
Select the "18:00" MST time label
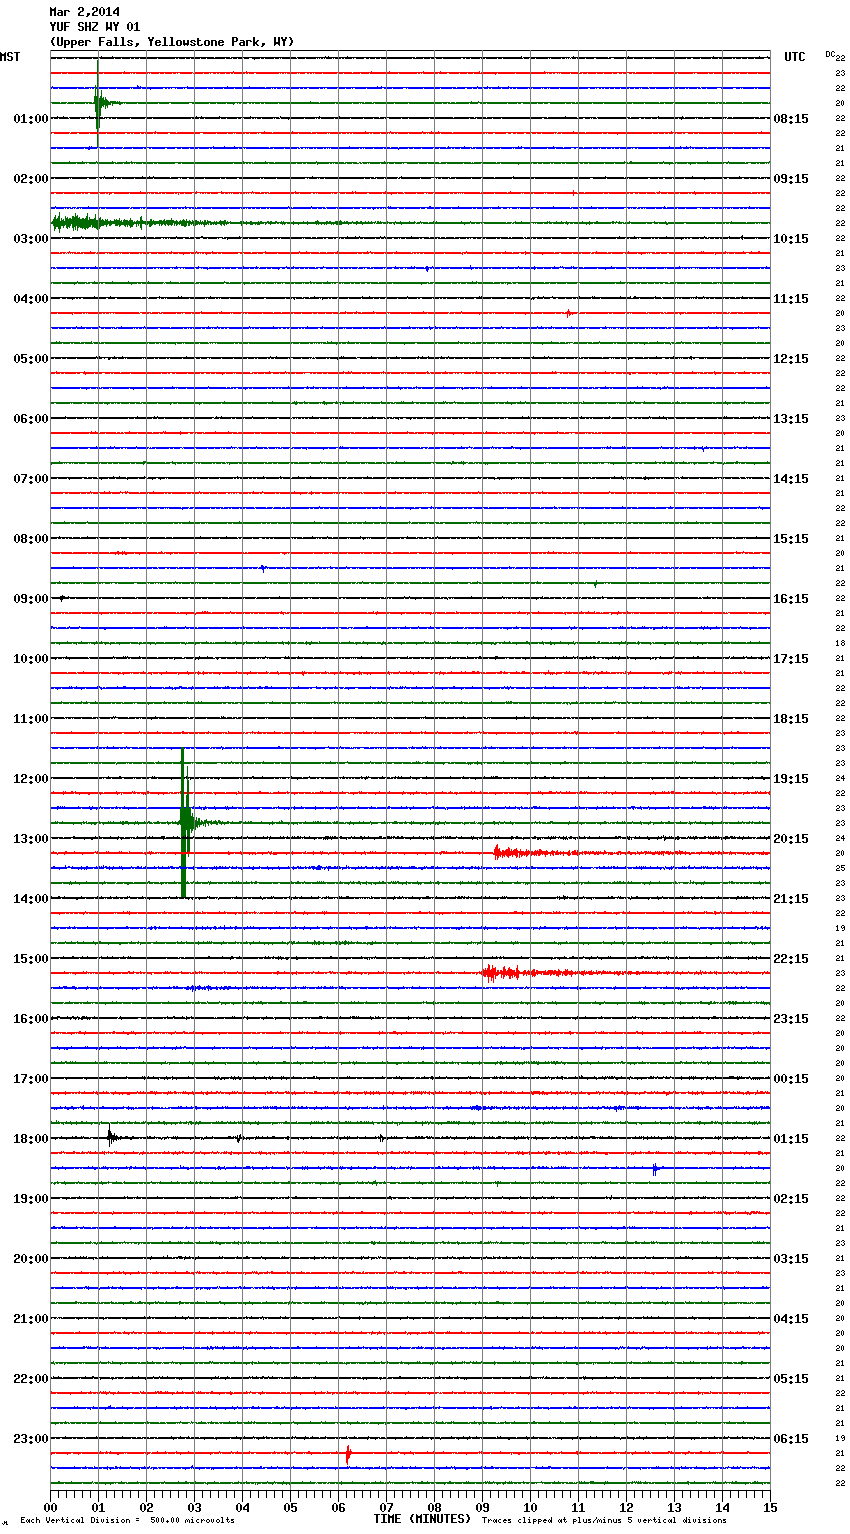[x=31, y=1139]
